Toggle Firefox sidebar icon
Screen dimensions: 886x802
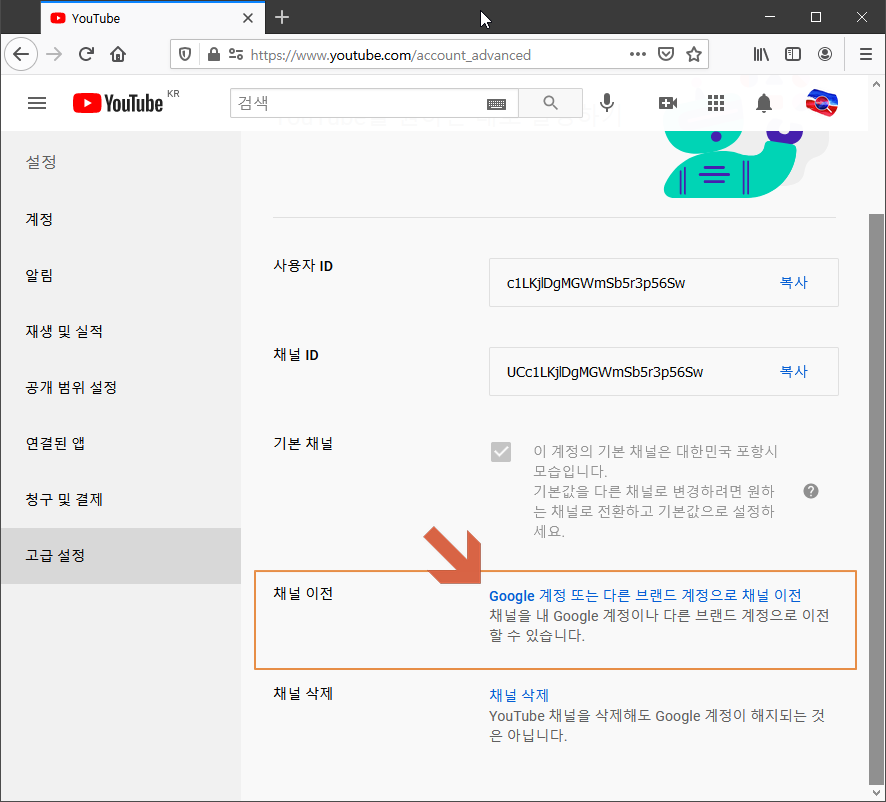click(x=793, y=54)
